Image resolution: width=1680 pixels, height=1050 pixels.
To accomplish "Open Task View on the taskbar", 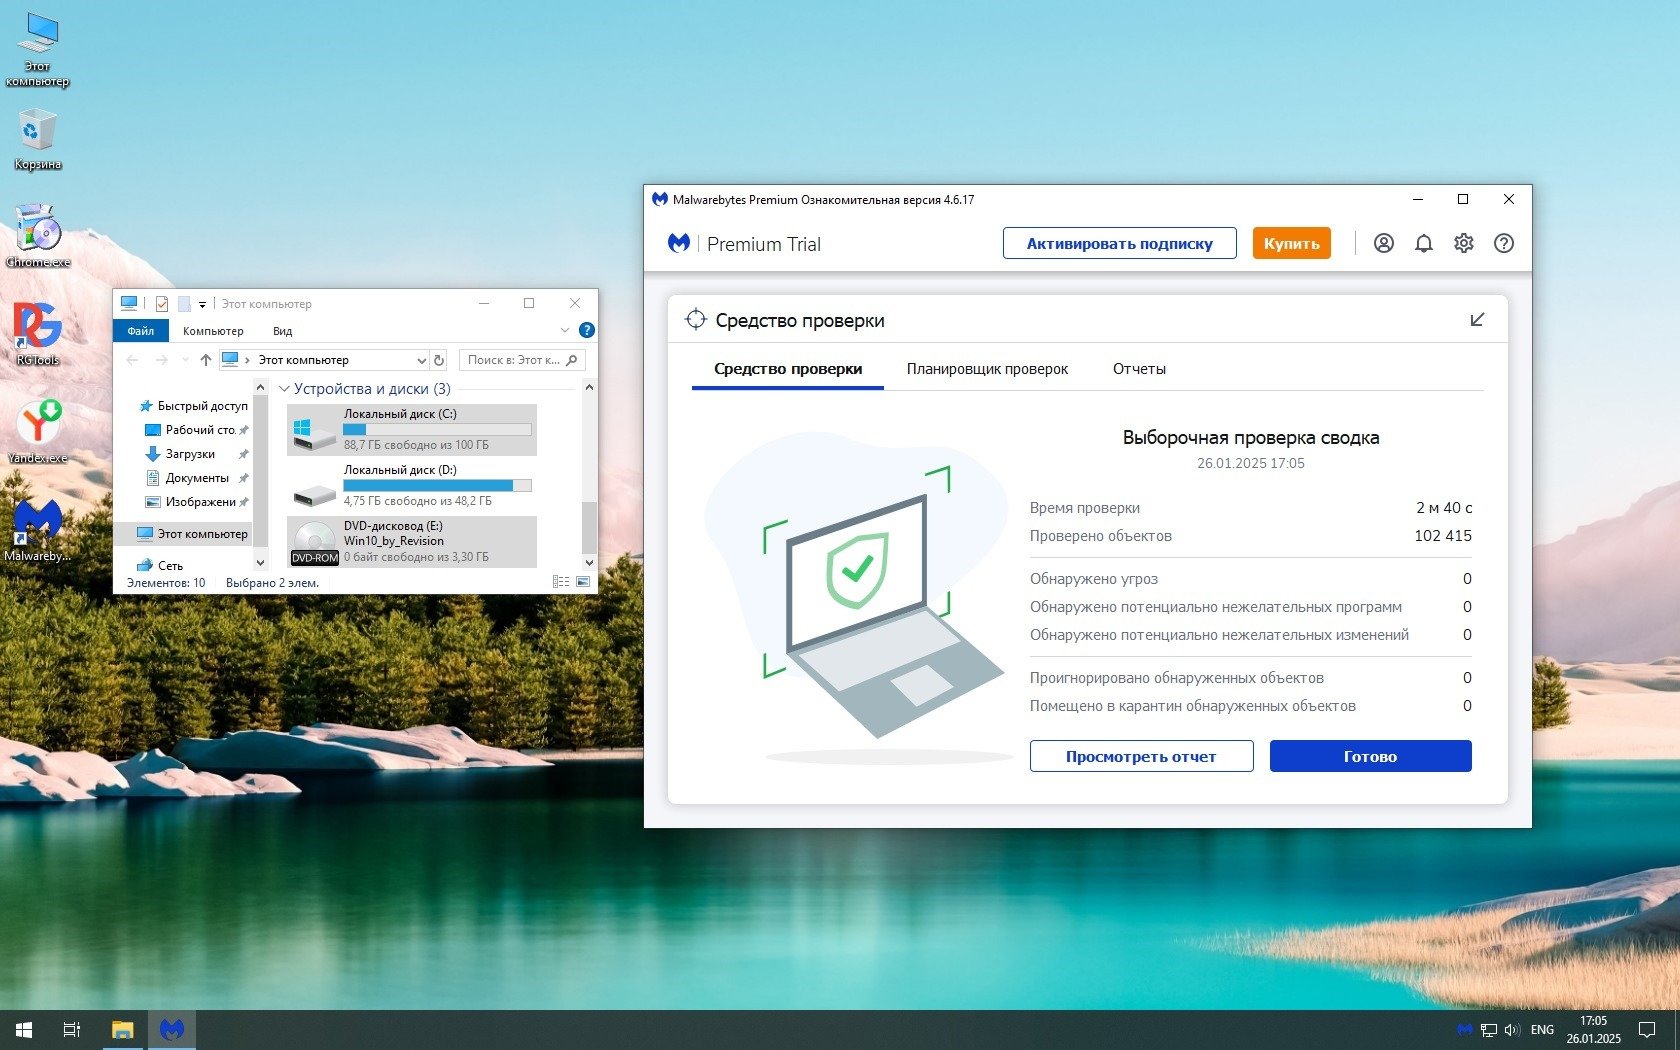I will [x=72, y=1030].
